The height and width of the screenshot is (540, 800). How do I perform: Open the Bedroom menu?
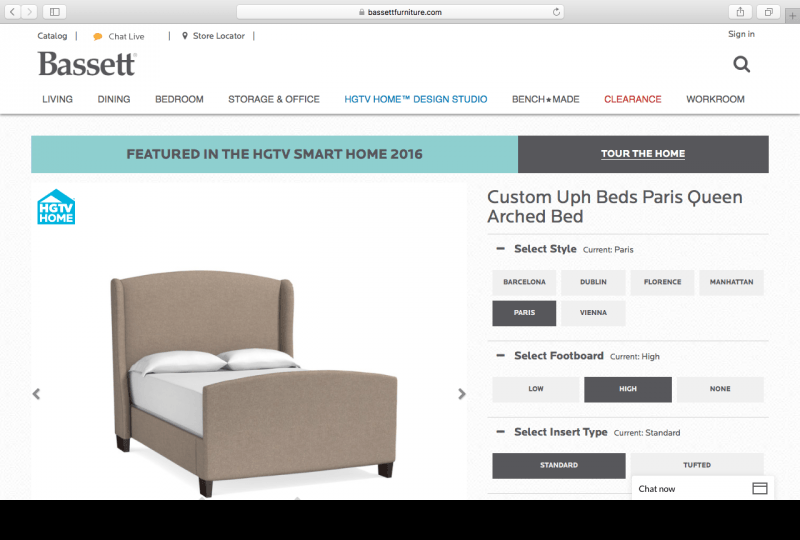pyautogui.click(x=179, y=99)
